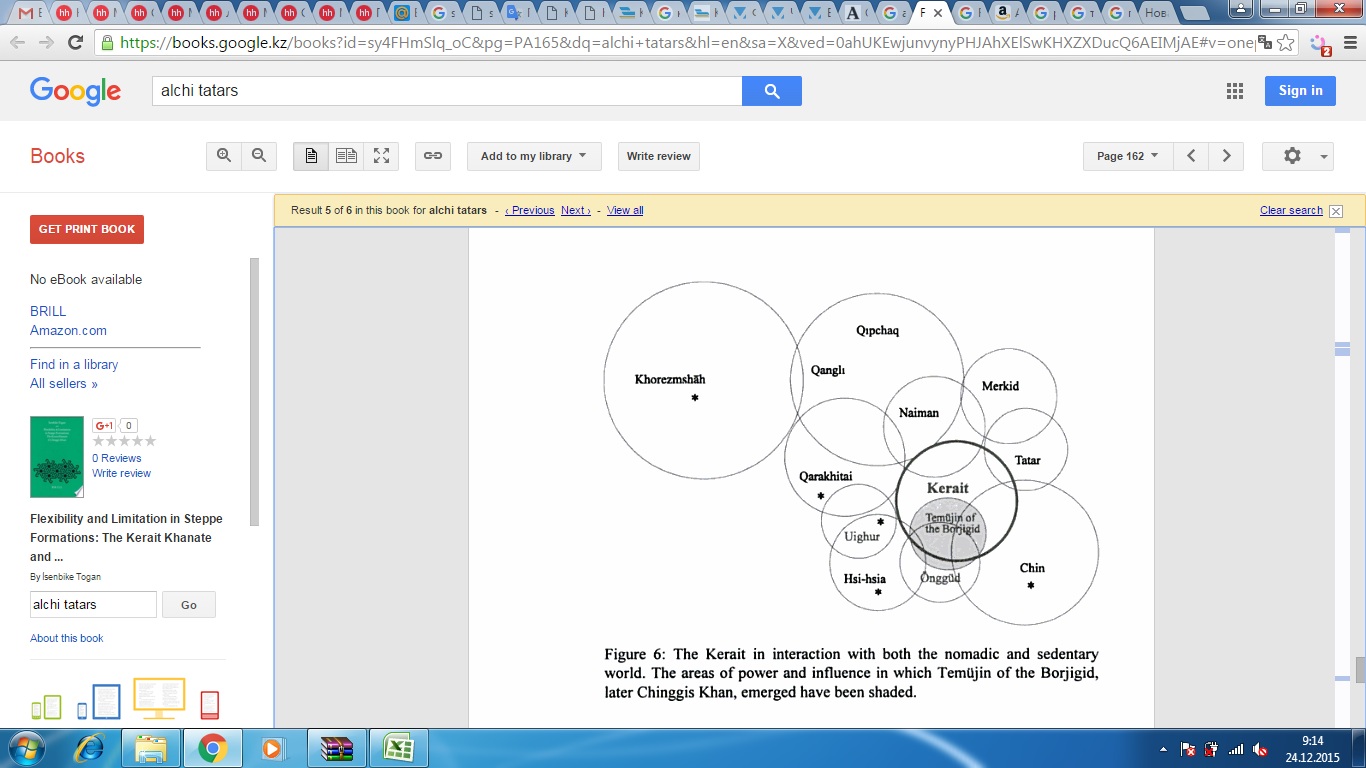The height and width of the screenshot is (768, 1366).
Task: Click the Write review button
Action: coord(658,156)
